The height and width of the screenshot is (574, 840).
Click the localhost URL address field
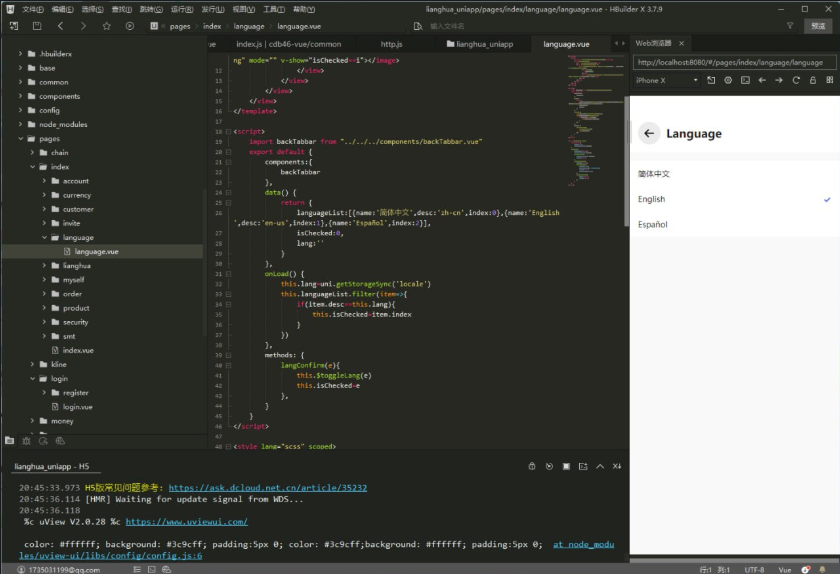point(734,62)
